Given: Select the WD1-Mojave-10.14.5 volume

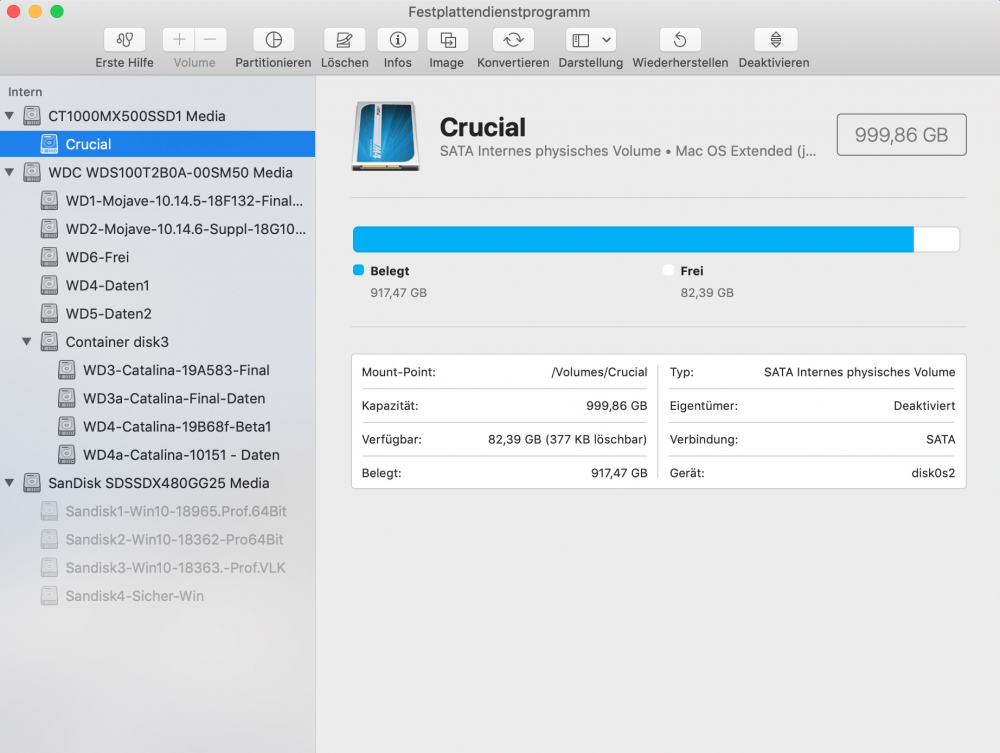Looking at the screenshot, I should tap(158, 201).
